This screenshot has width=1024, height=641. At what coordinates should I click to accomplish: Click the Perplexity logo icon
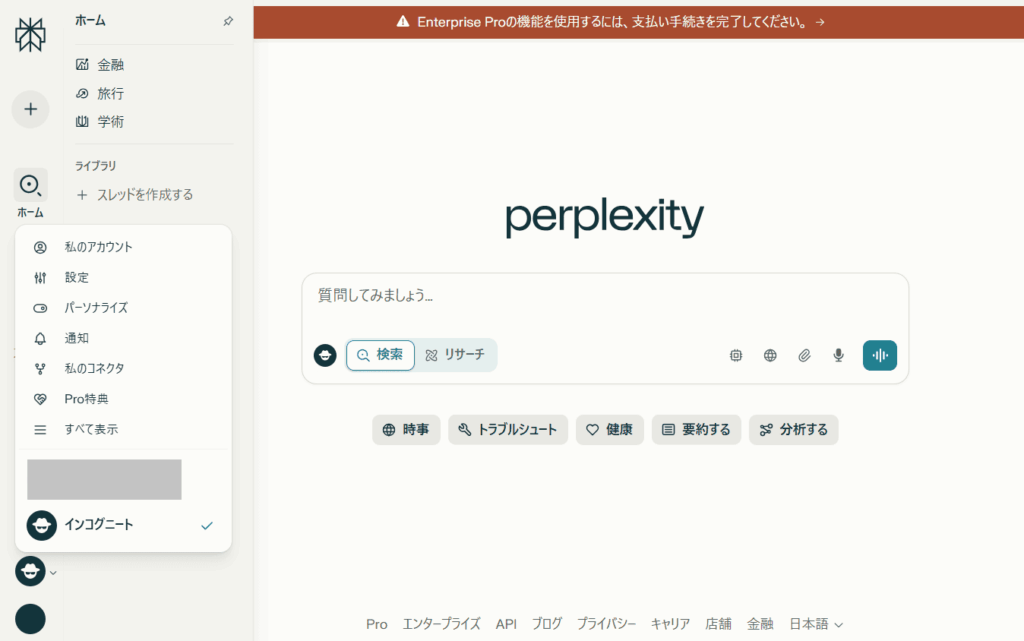(30, 35)
